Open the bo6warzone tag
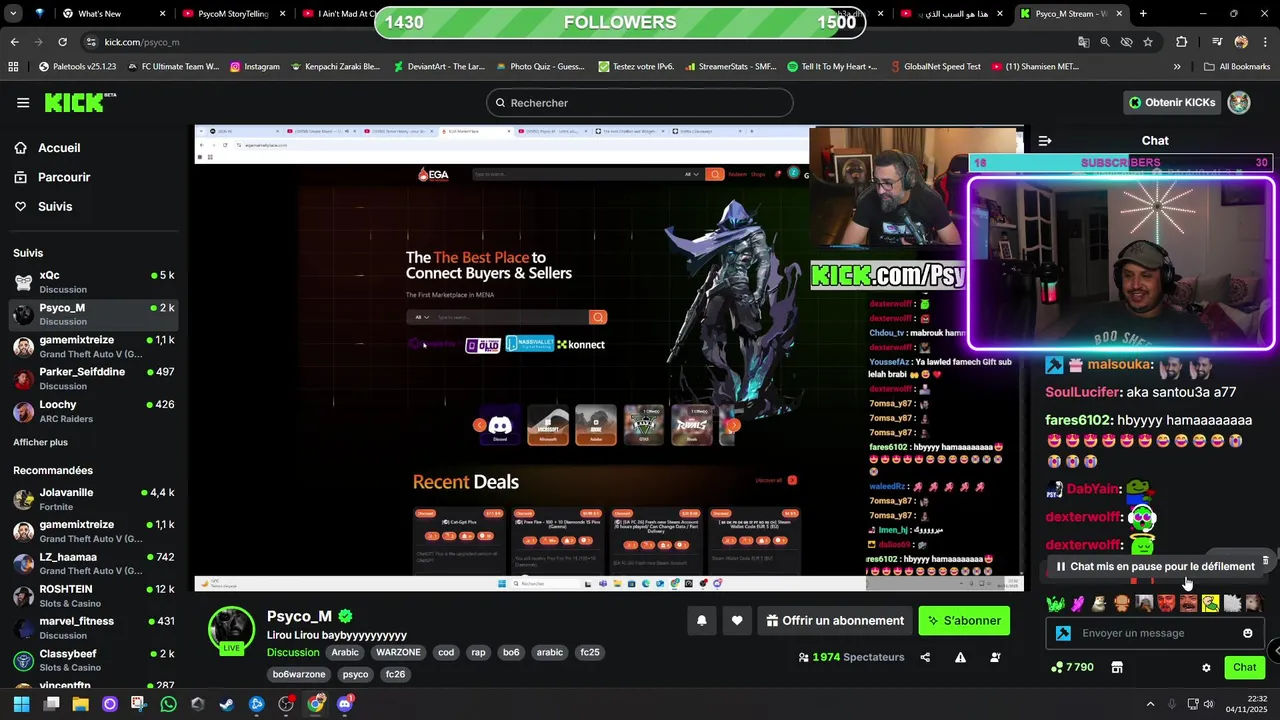This screenshot has height=720, width=1280. [299, 674]
